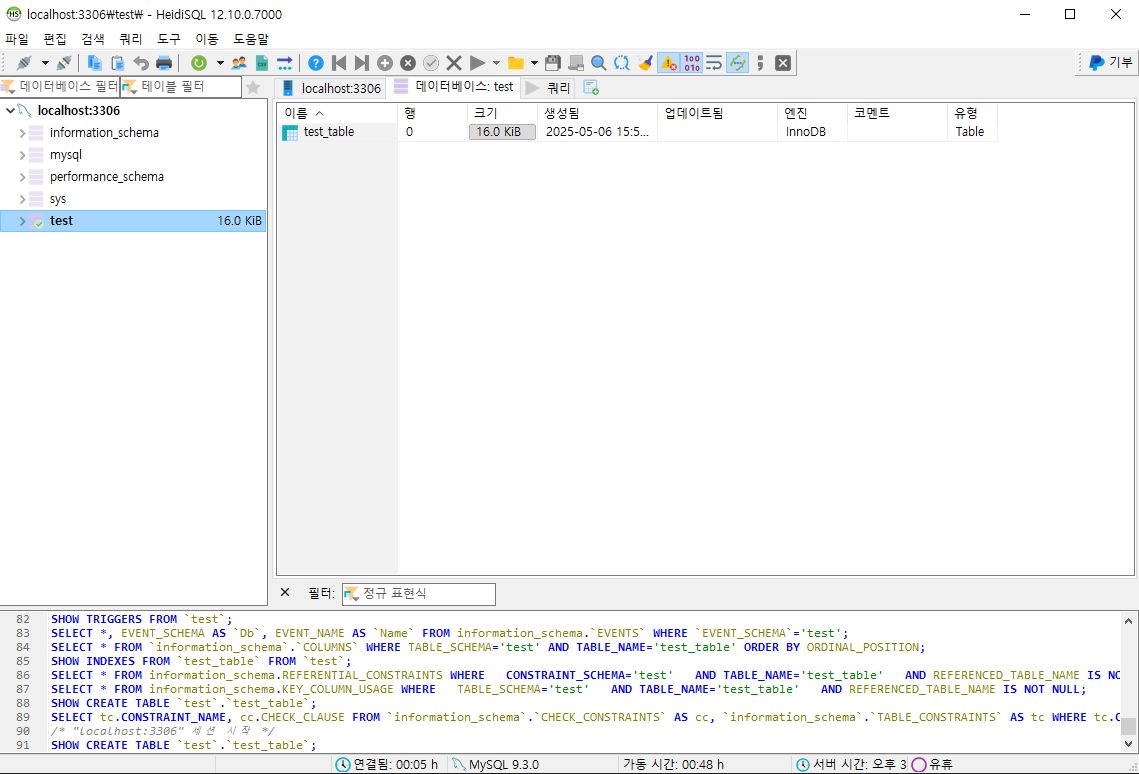Open the session manager plug icon
Image resolution: width=1139 pixels, height=774 pixels.
point(24,63)
